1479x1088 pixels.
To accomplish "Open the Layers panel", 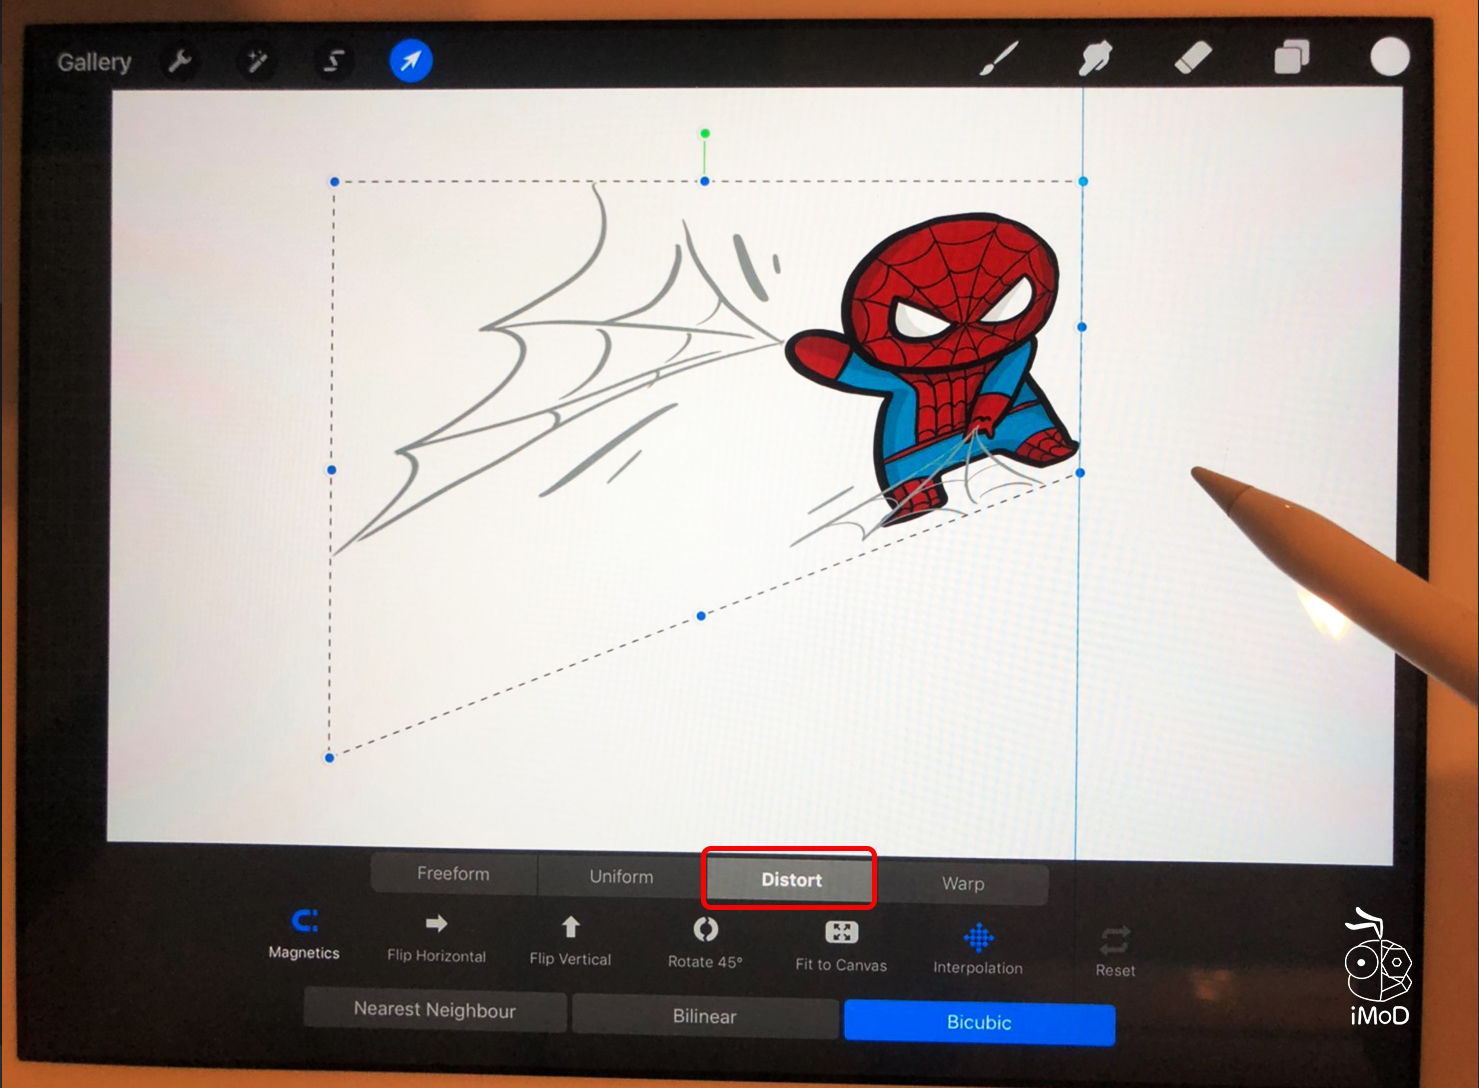I will (x=1291, y=57).
